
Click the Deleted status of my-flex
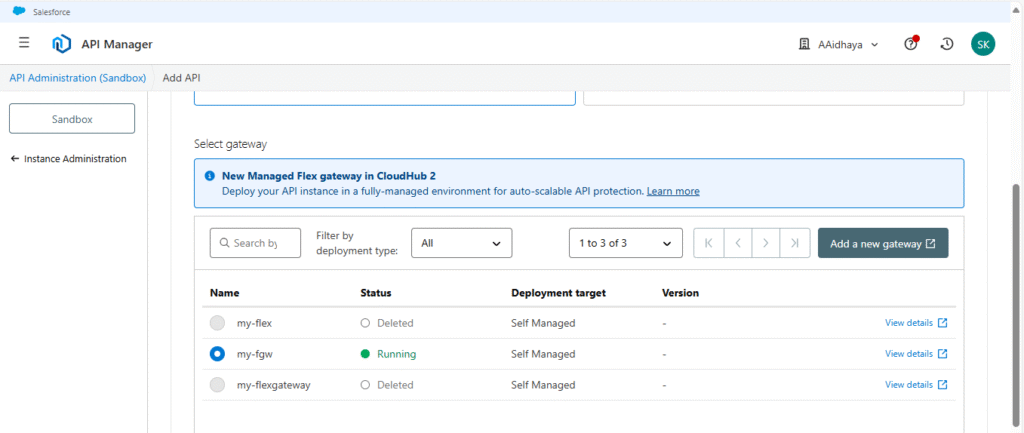click(x=387, y=323)
